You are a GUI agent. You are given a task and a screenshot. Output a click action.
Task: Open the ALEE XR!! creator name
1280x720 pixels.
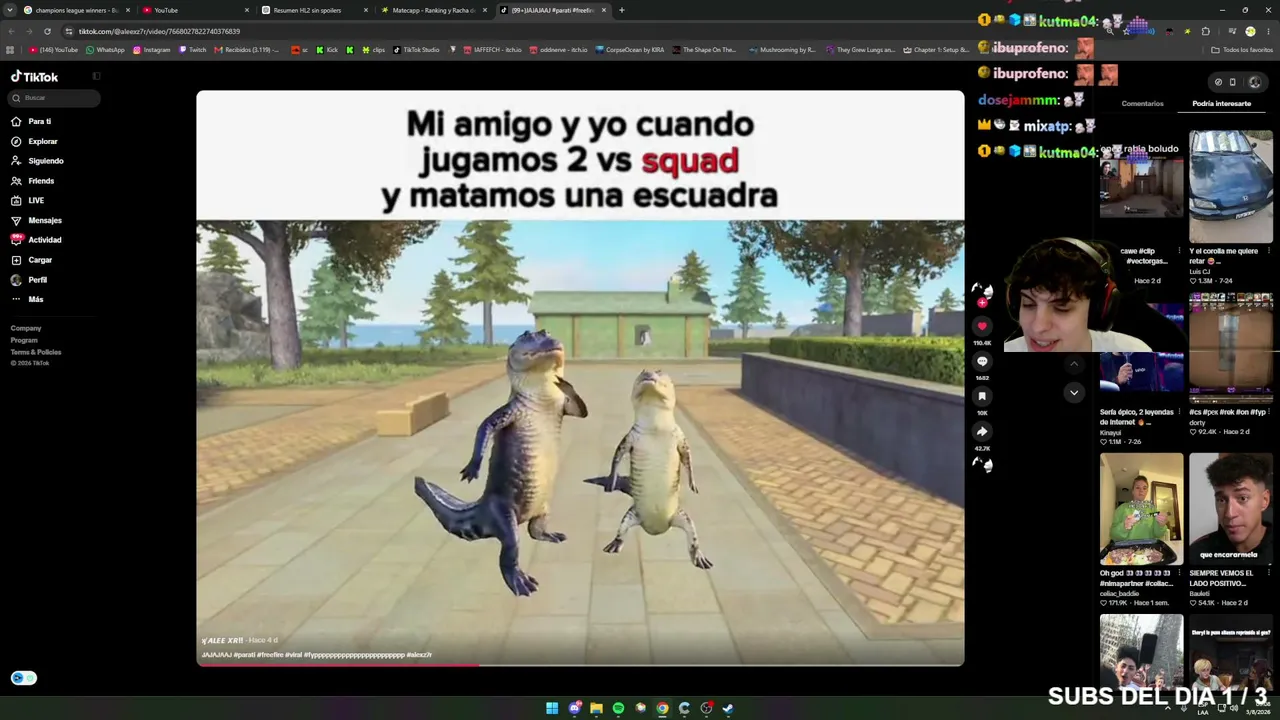(222, 640)
